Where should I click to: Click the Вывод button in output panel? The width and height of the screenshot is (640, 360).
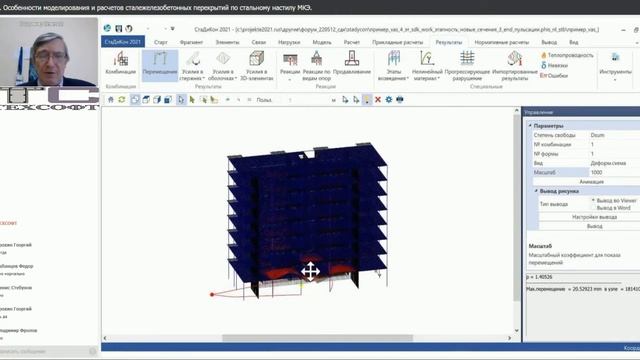coord(594,226)
